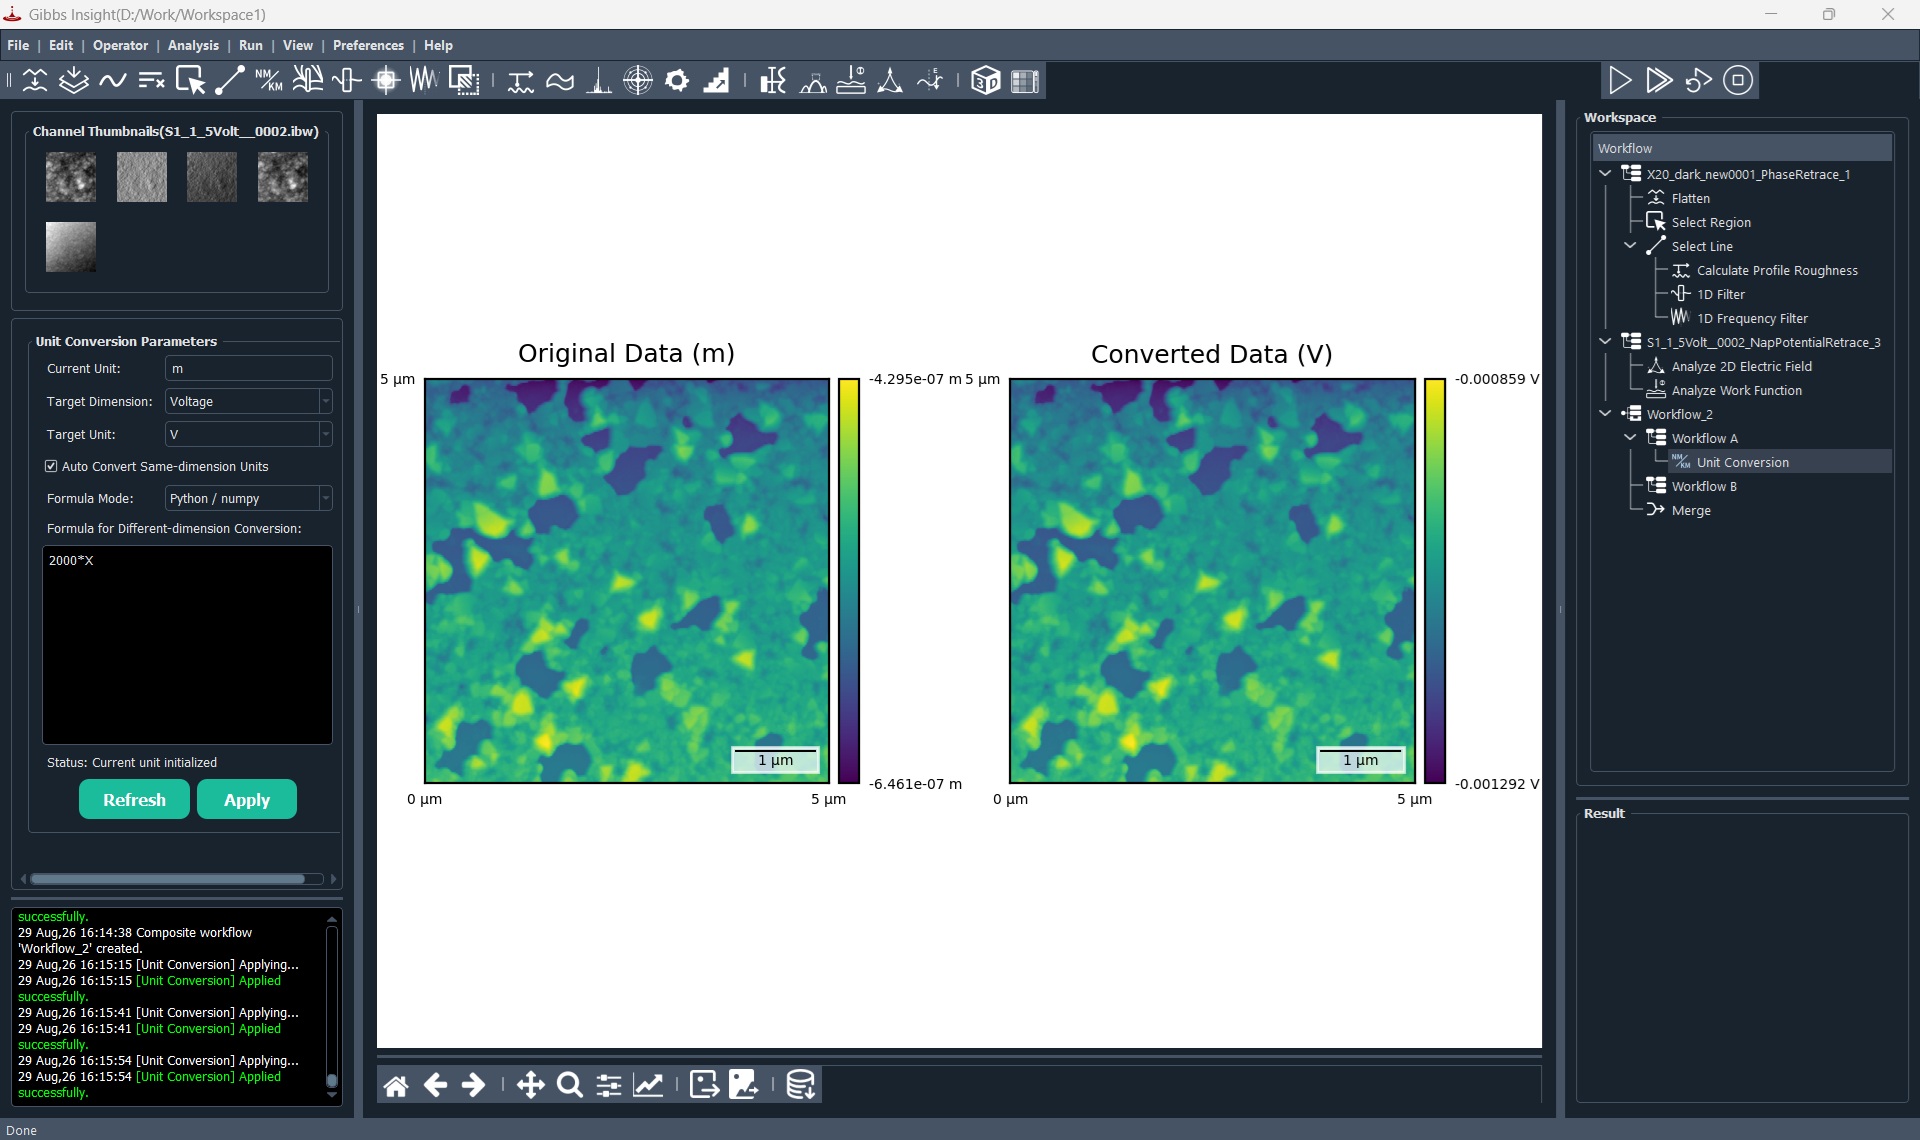Collapse the Select Line tree node

tap(1631, 245)
